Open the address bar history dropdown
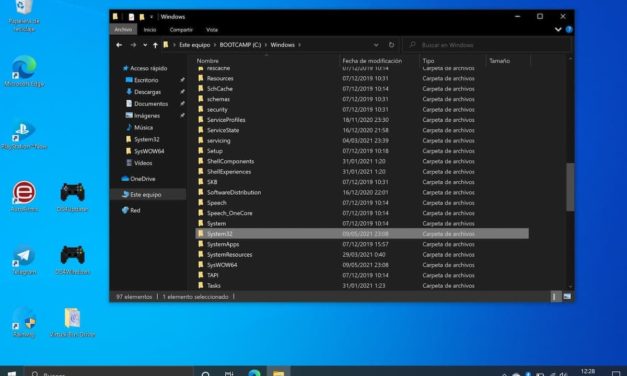Viewport: 627px width, 376px height. (x=376, y=45)
